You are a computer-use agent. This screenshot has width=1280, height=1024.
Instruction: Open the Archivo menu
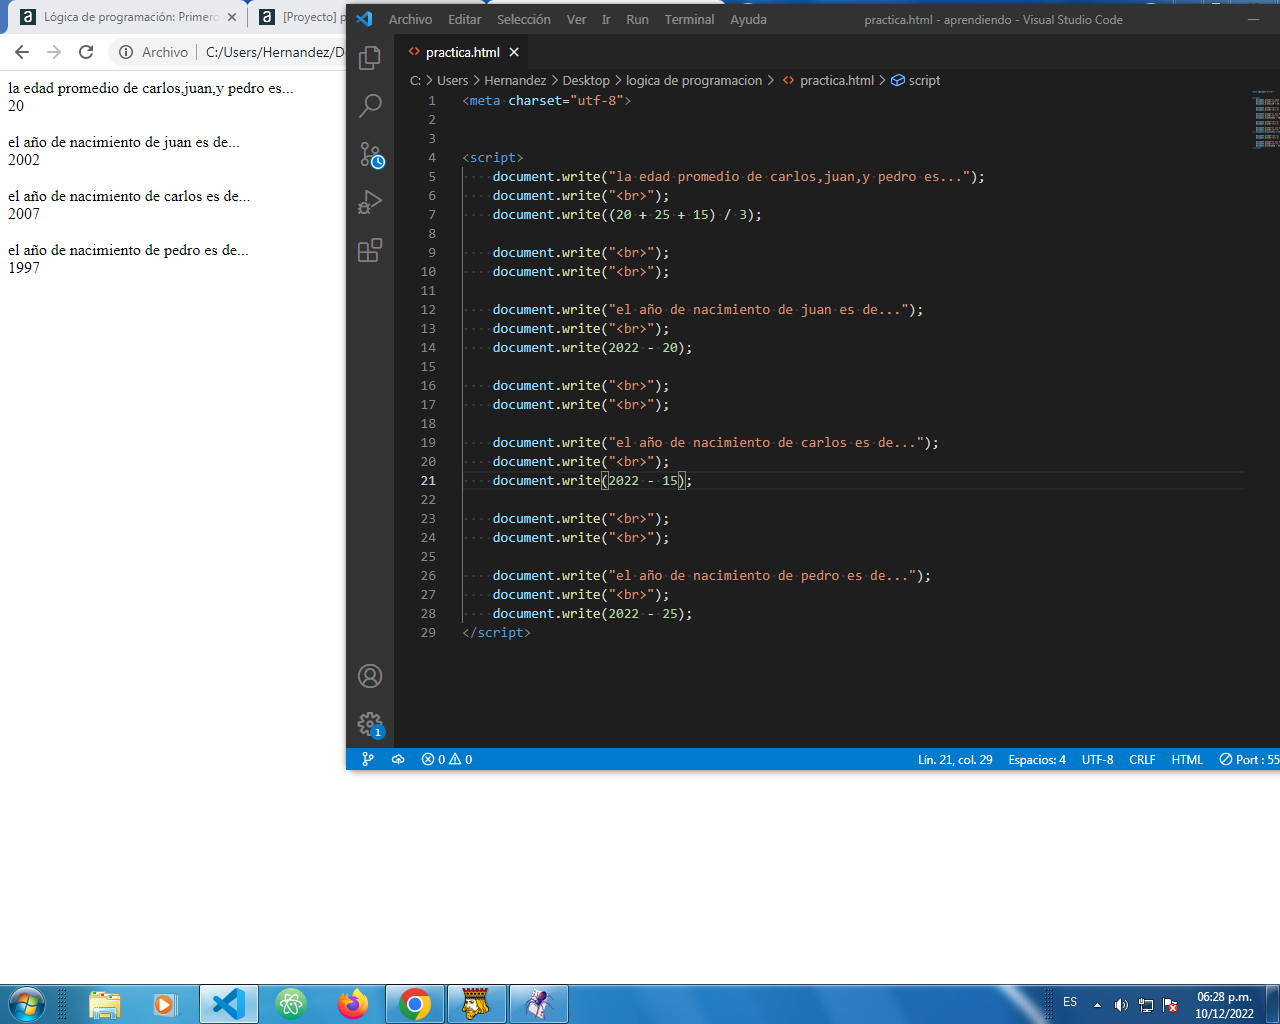(411, 19)
